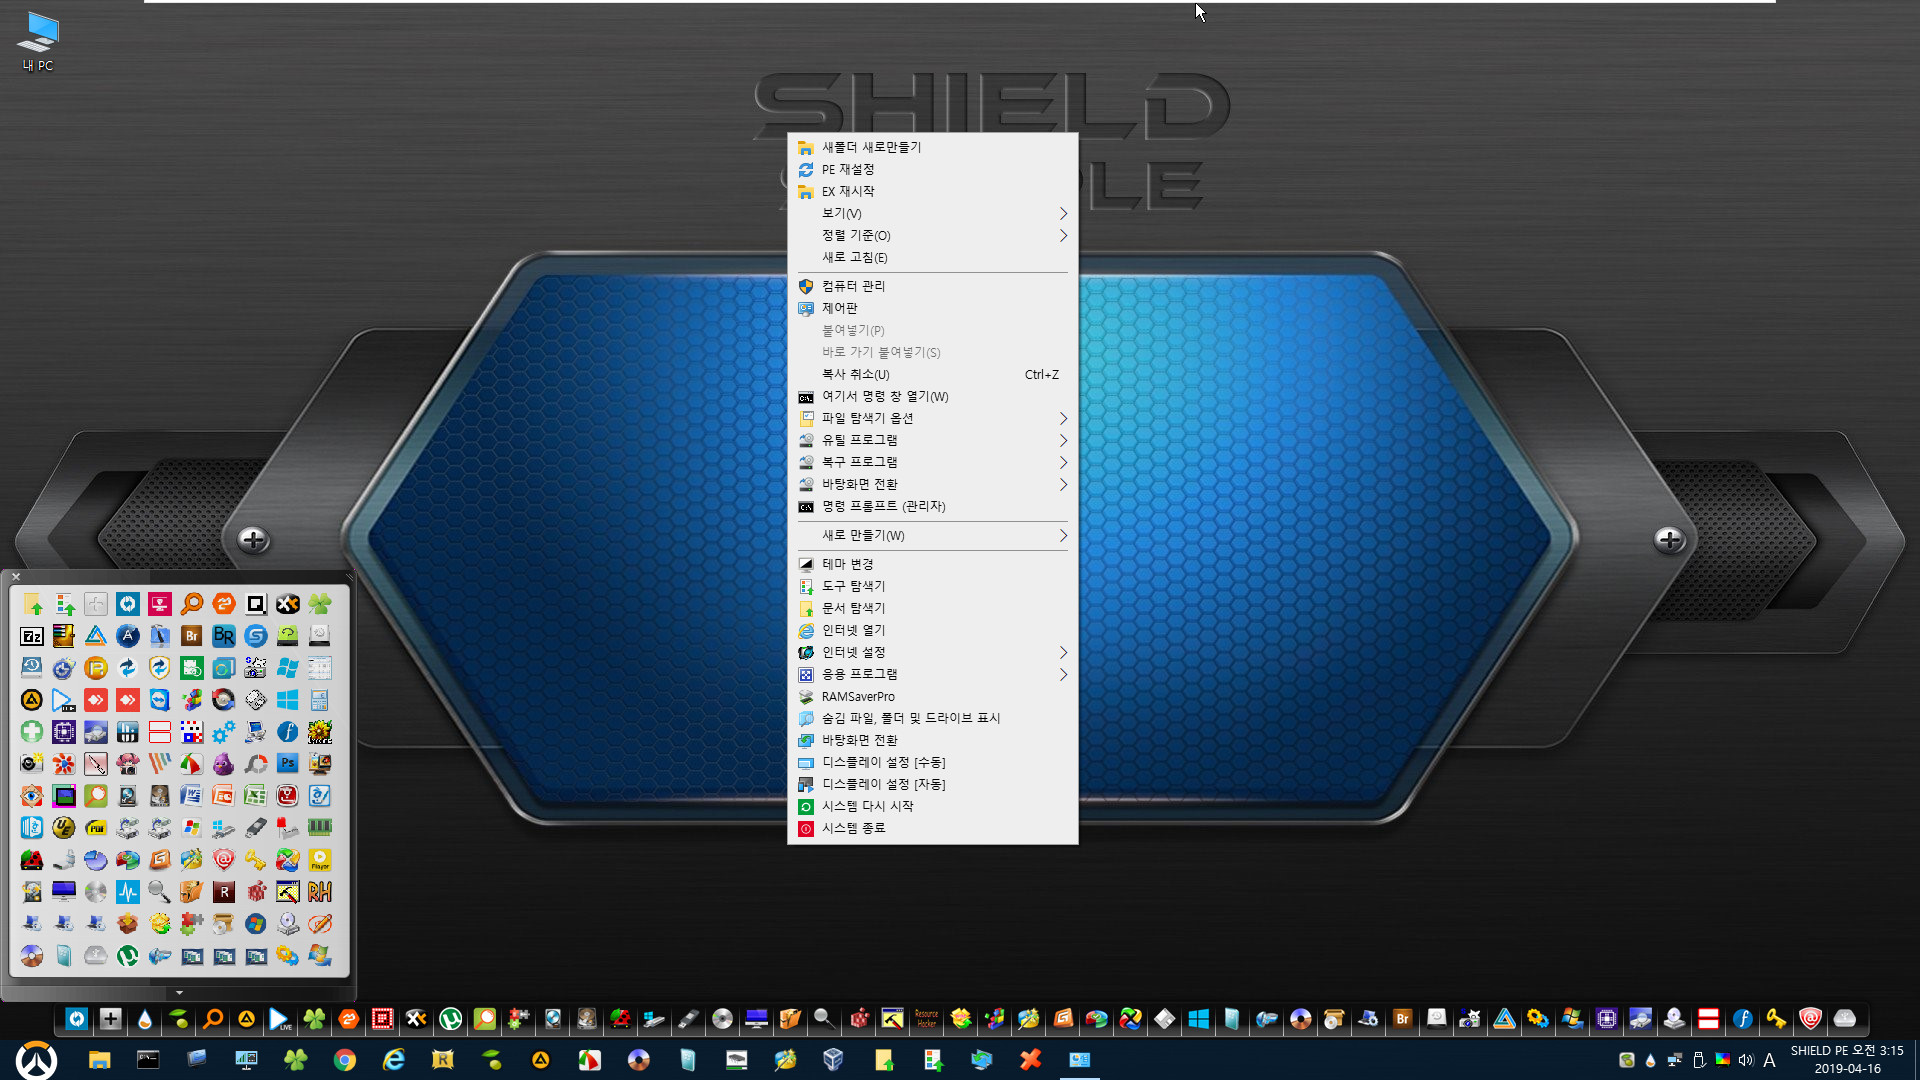Screen dimensions: 1920x1080
Task: Open the red shield @ icon in the dock
Action: point(1810,1019)
